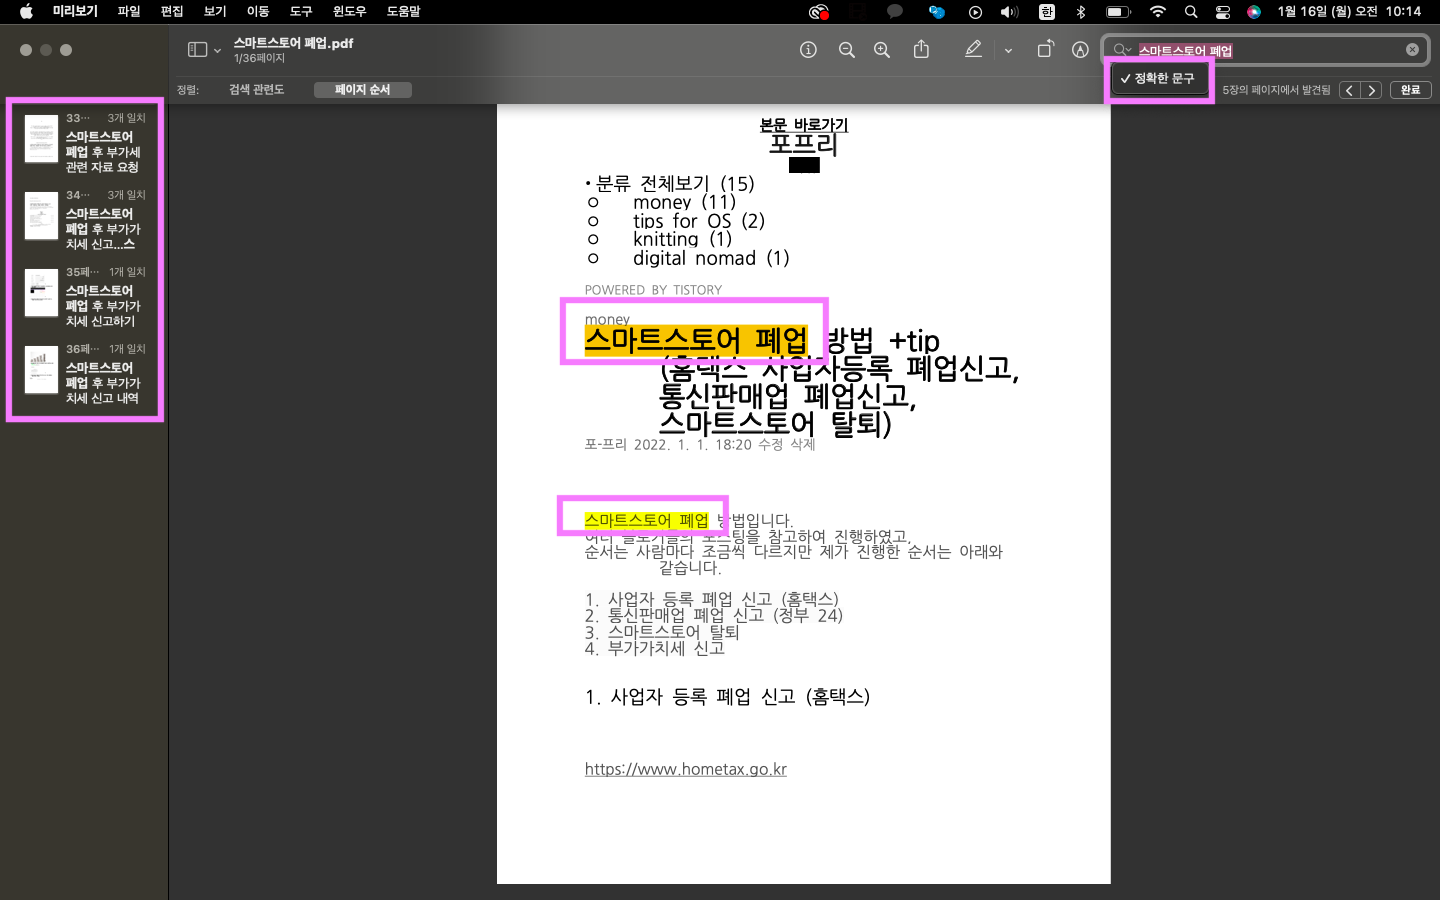Viewport: 1440px width, 900px height.
Task: Open the 도움말 menu
Action: coord(404,12)
